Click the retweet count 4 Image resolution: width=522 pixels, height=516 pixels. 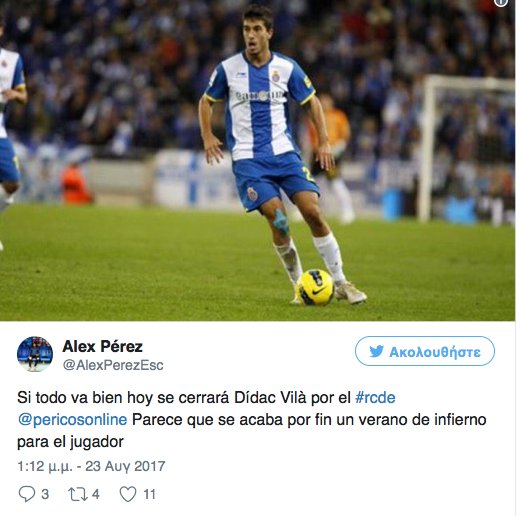tap(96, 494)
